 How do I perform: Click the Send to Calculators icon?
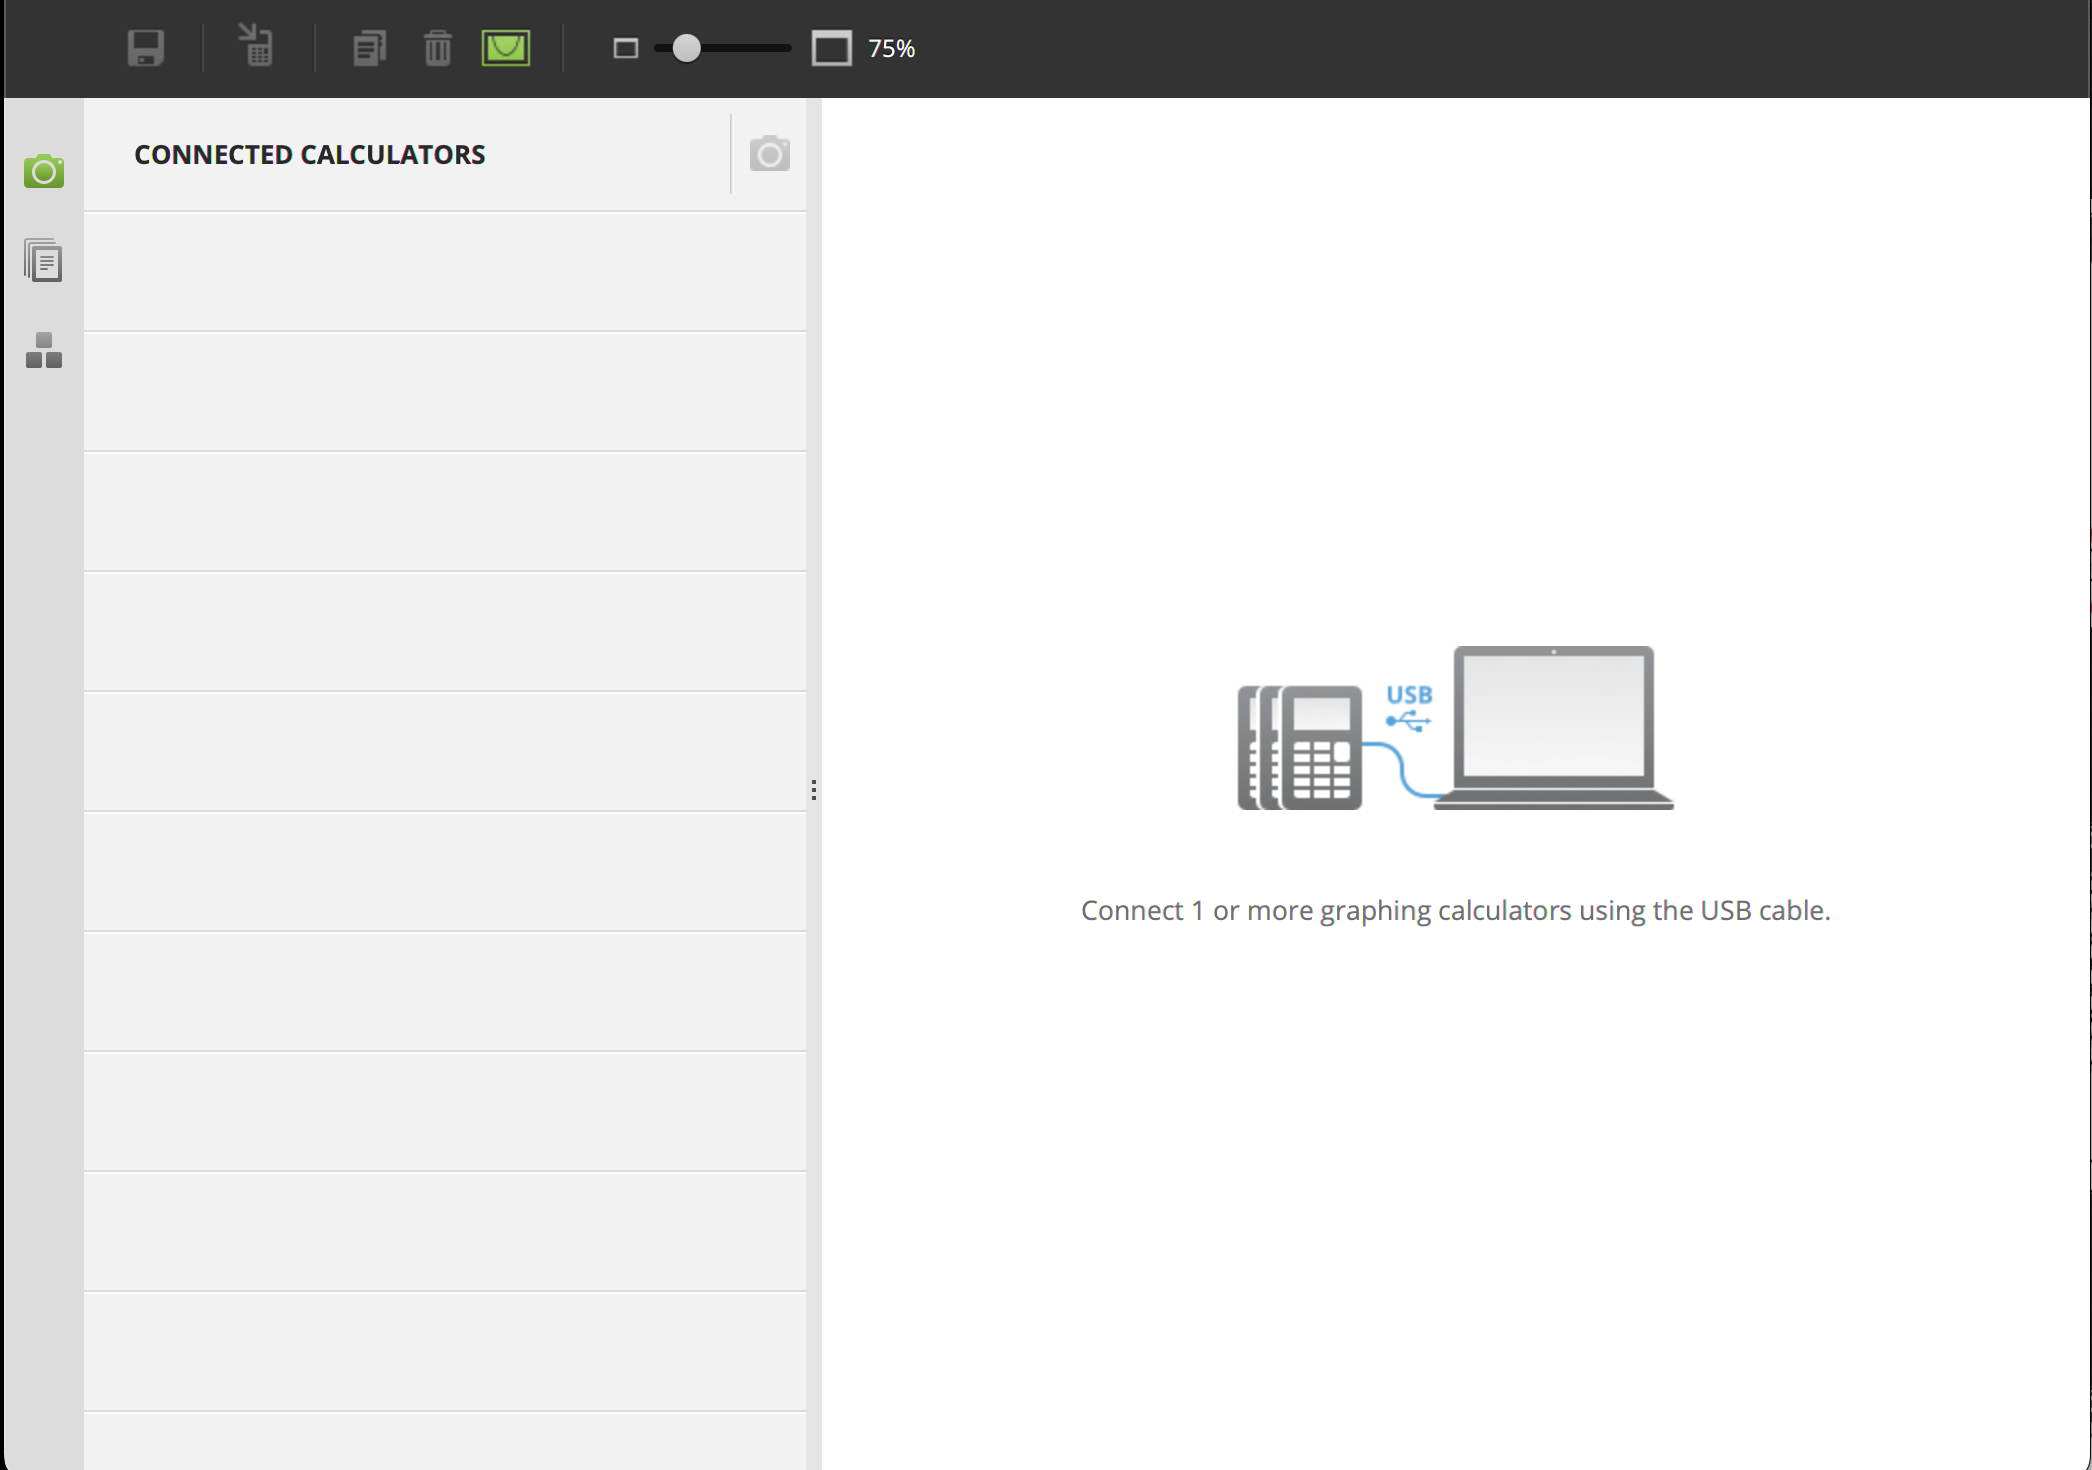point(257,46)
